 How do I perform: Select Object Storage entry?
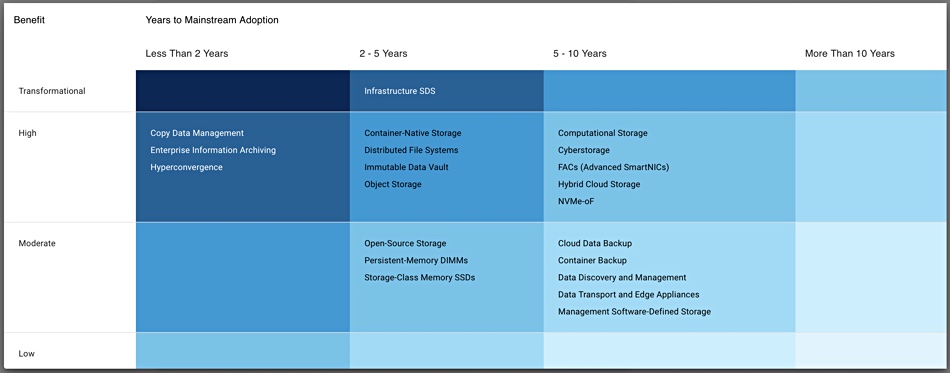tap(393, 184)
